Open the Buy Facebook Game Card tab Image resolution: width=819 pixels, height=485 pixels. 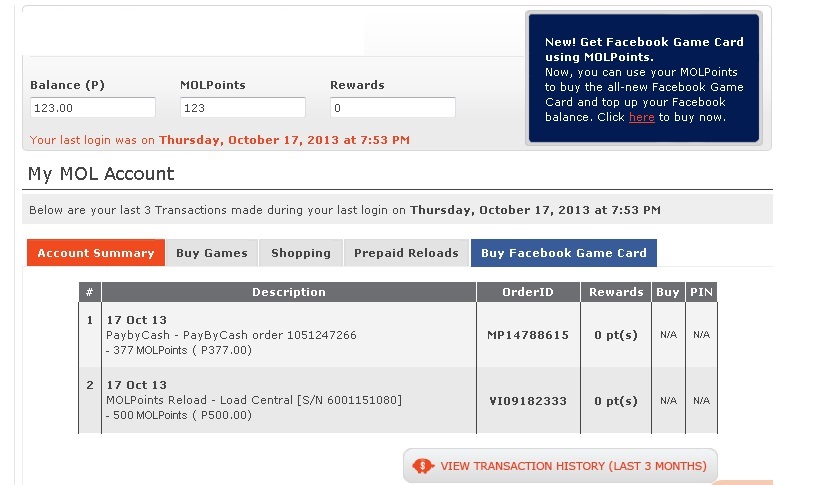(x=563, y=253)
